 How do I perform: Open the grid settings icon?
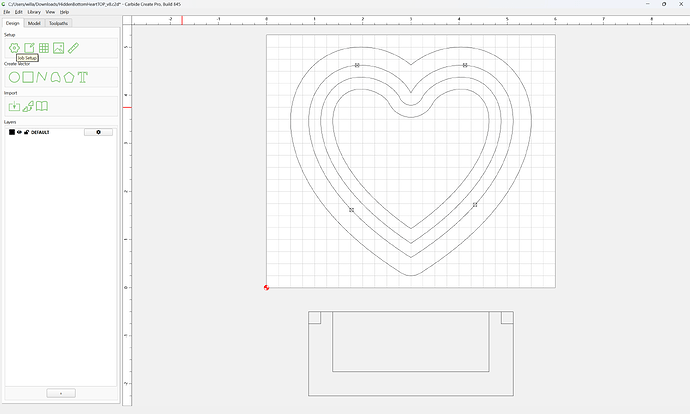tap(44, 48)
